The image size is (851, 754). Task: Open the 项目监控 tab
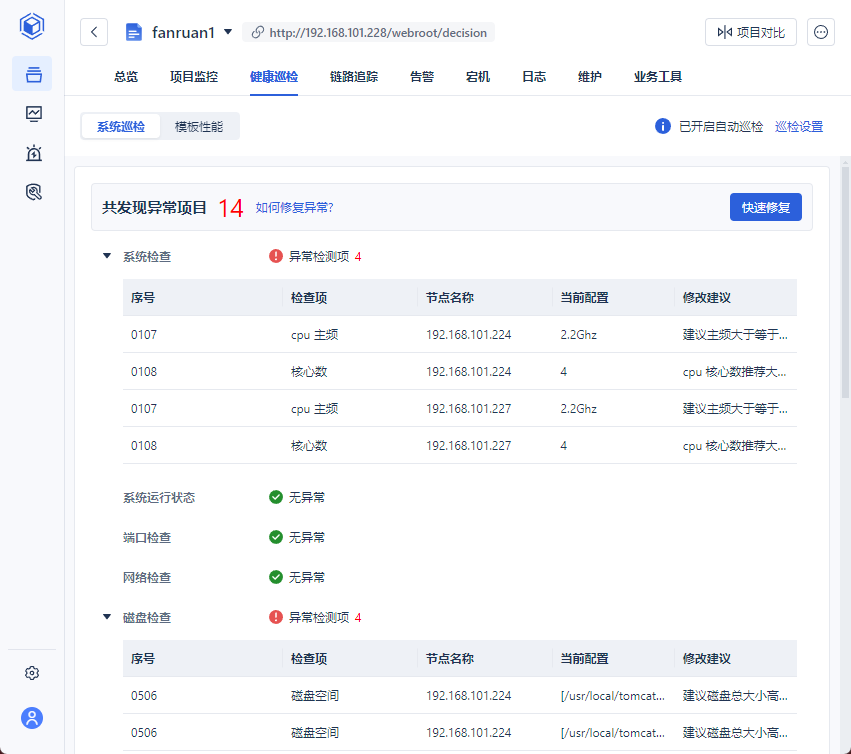click(194, 76)
